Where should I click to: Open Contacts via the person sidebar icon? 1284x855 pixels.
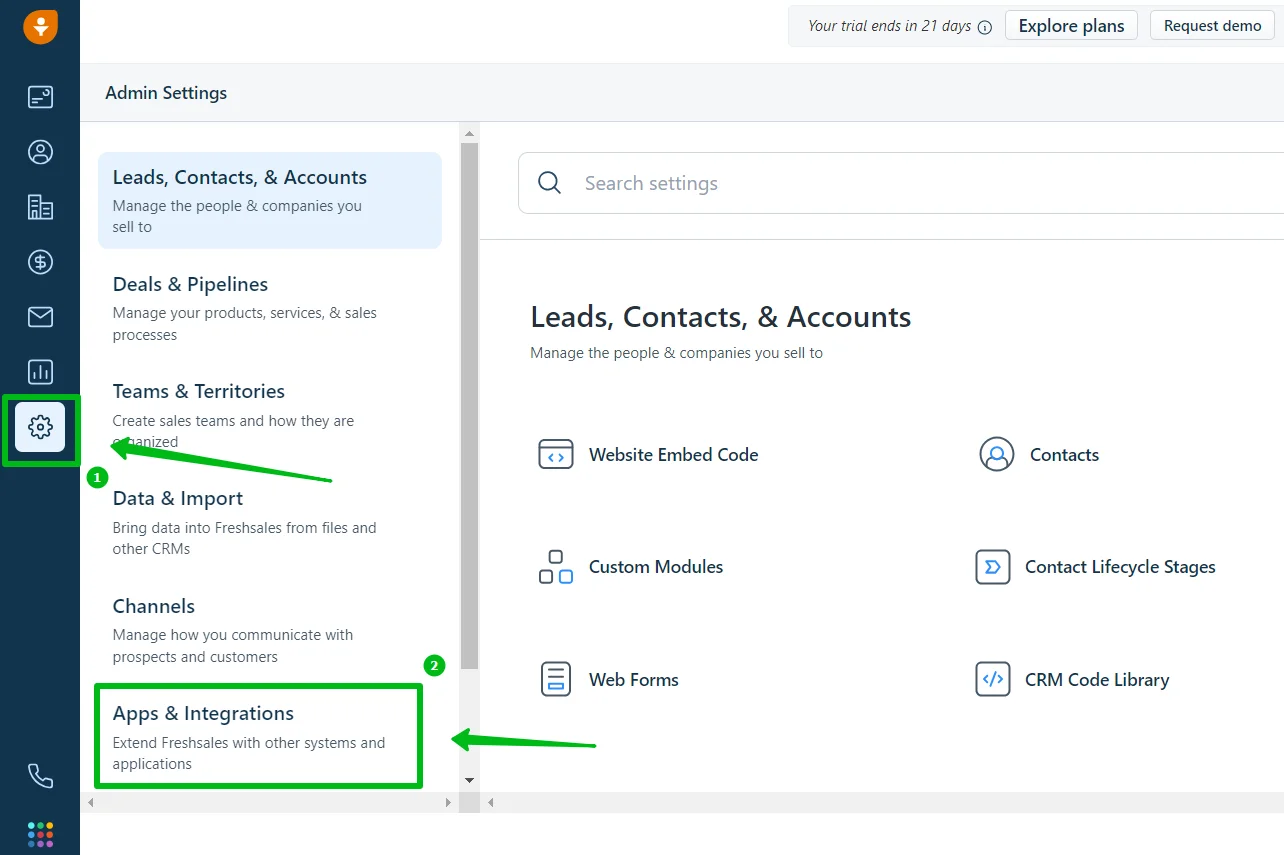40,152
